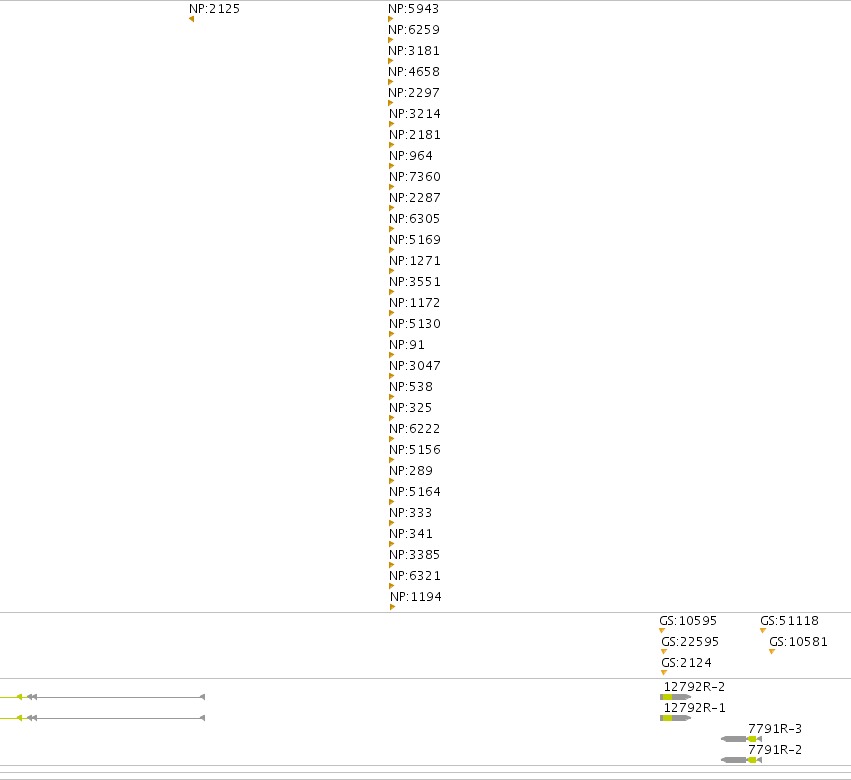Image resolution: width=851 pixels, height=780 pixels.
Task: Select the NP:6259 feature label
Action: click(414, 30)
